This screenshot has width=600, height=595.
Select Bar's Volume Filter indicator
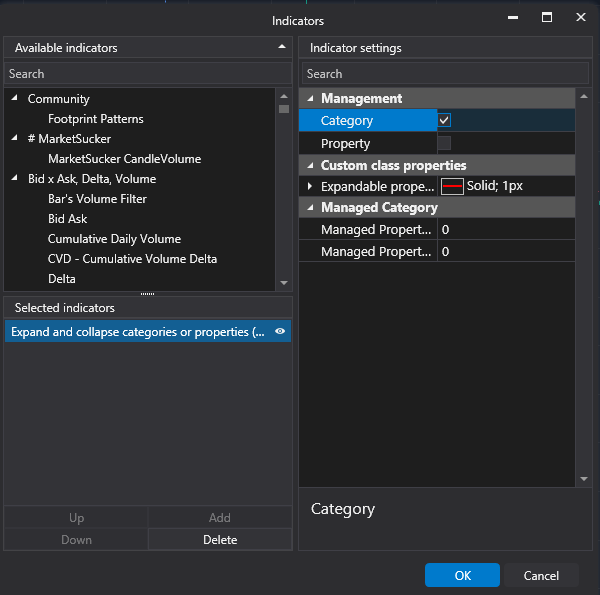point(97,199)
